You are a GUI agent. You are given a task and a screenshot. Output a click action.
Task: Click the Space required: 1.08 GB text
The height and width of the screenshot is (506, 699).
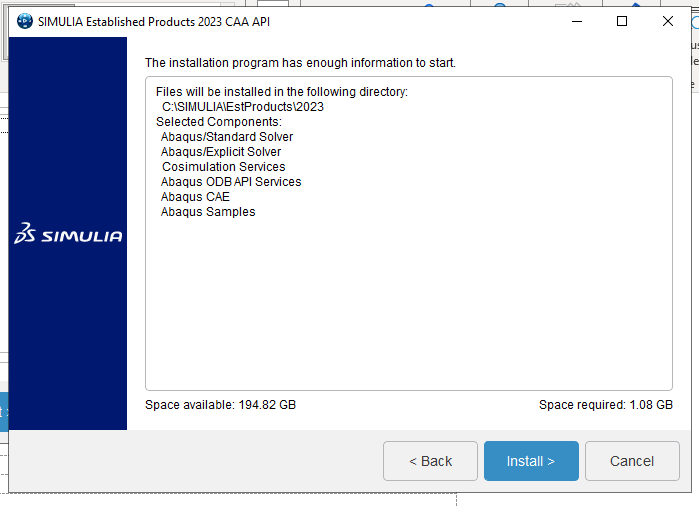(x=606, y=405)
